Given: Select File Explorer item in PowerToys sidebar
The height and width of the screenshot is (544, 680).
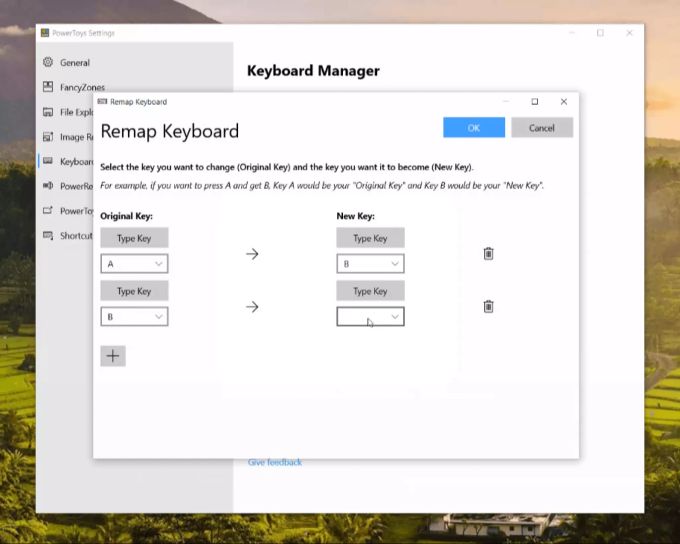Looking at the screenshot, I should [x=66, y=112].
